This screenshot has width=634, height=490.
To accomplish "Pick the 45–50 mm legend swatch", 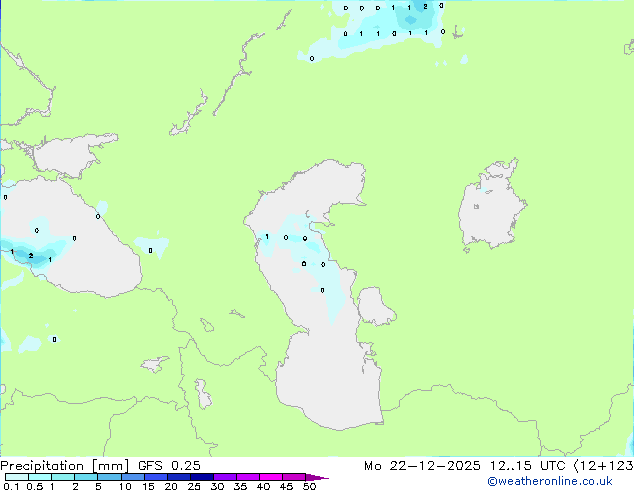I will (294, 477).
